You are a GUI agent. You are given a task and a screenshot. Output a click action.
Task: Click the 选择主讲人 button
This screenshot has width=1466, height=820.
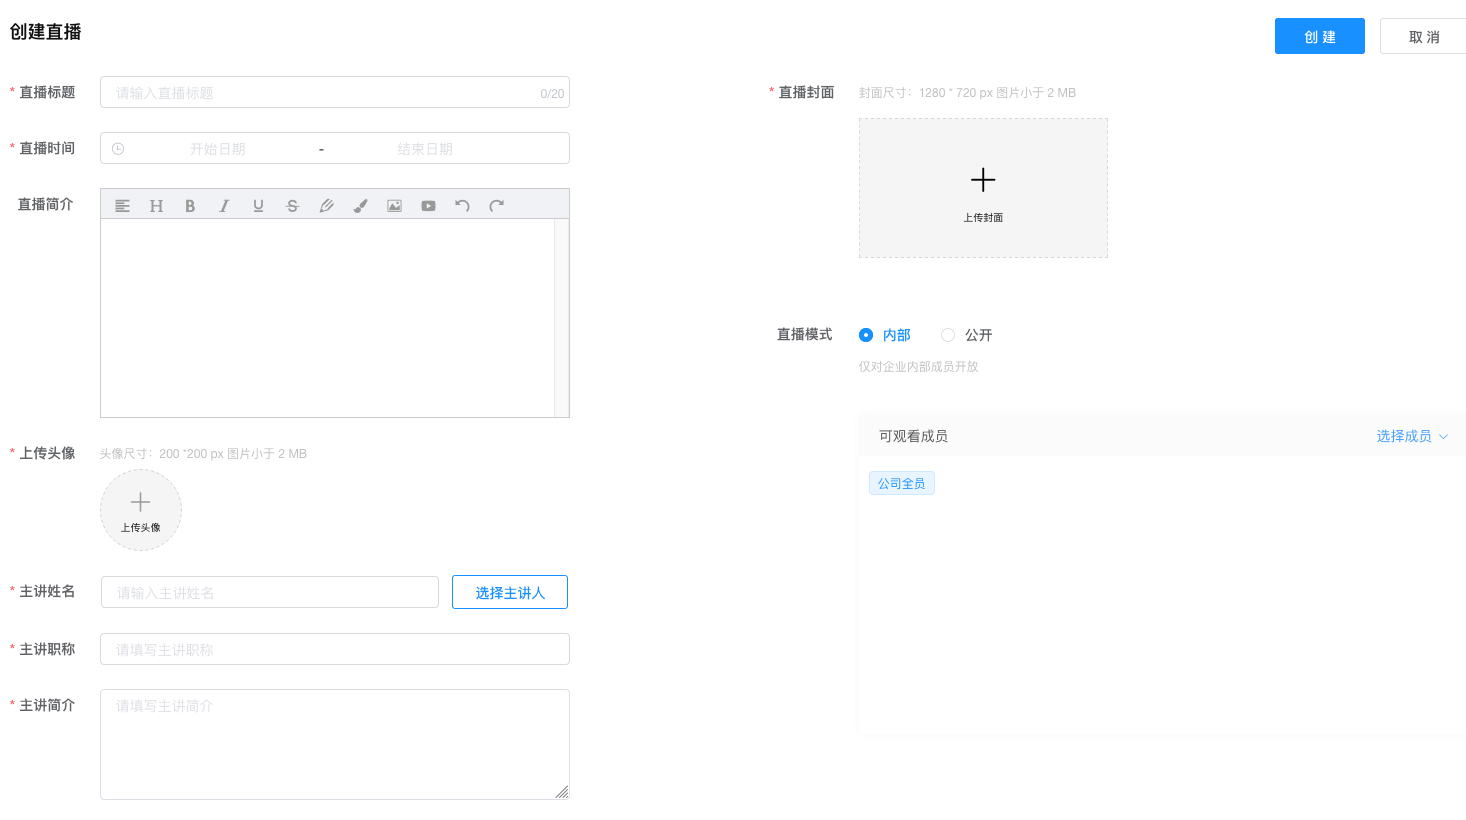pos(510,592)
